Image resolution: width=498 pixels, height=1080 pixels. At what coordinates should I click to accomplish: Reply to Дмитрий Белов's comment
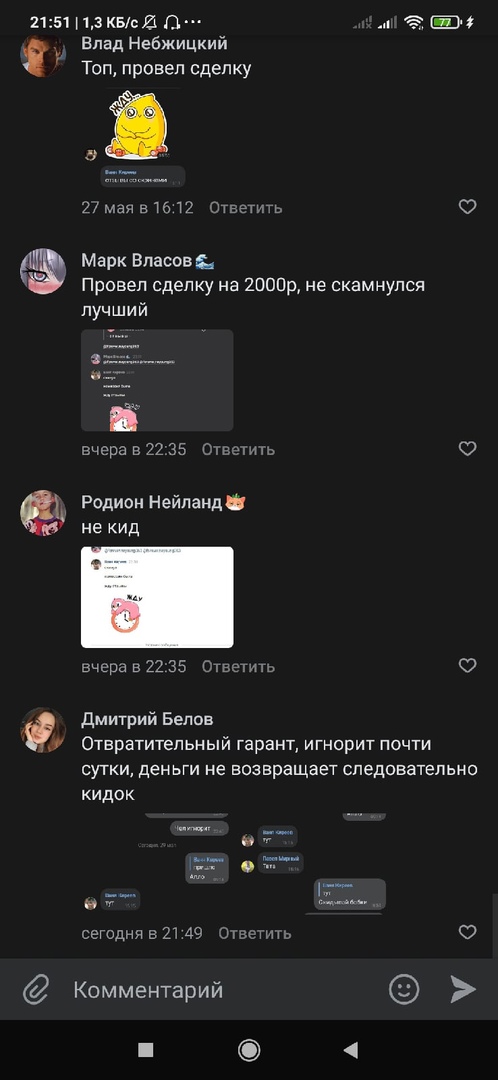(x=255, y=933)
